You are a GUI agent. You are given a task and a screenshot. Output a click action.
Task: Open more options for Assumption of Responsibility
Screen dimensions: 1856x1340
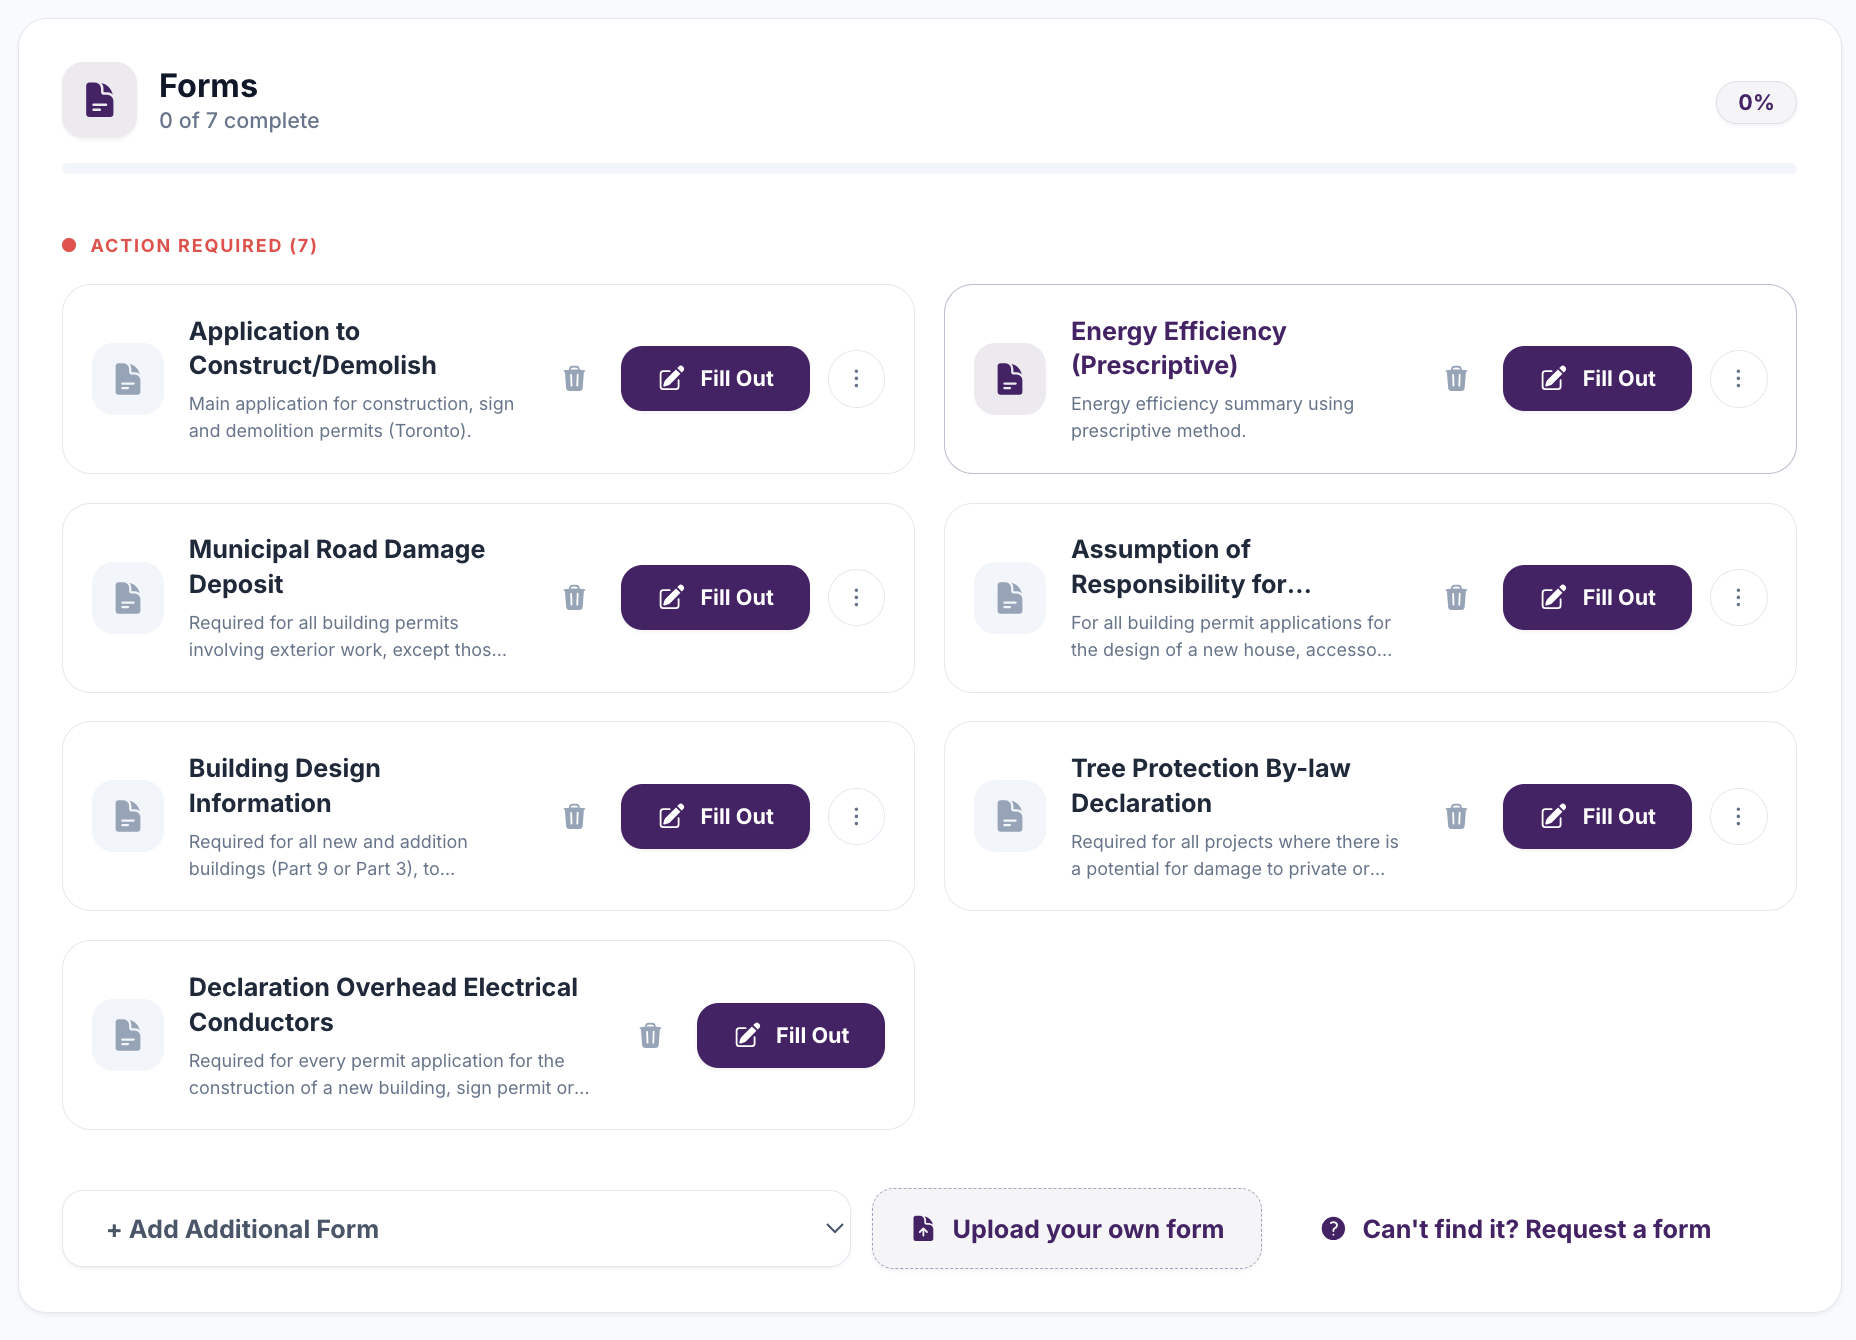pos(1738,598)
